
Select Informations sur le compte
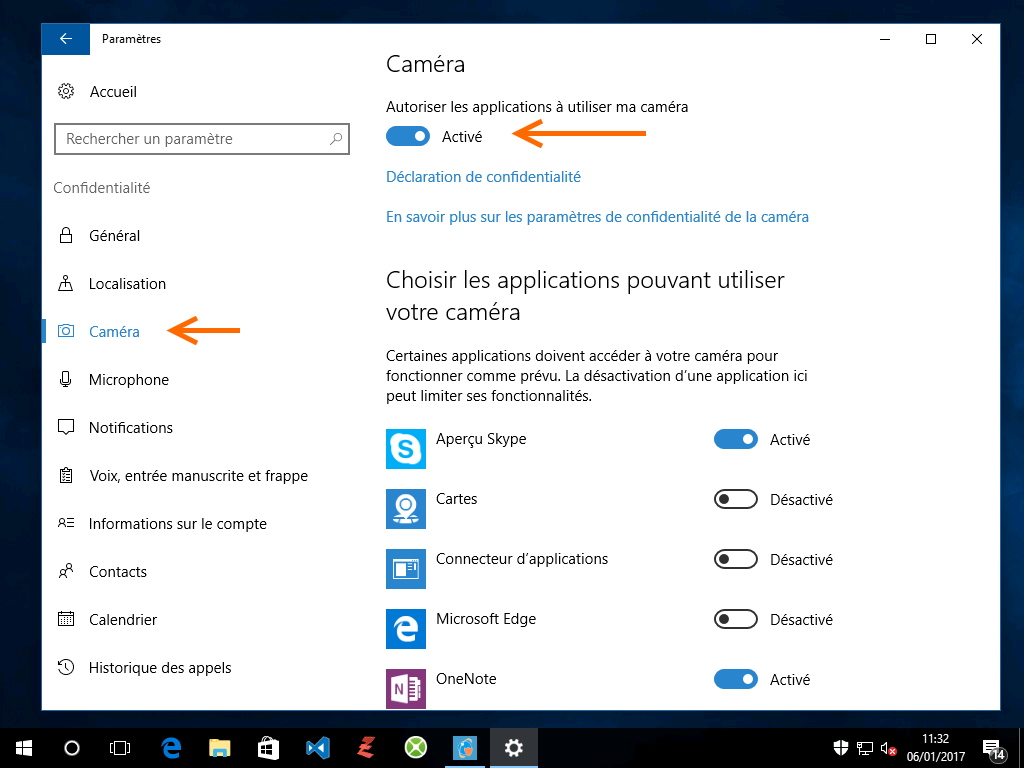[178, 523]
